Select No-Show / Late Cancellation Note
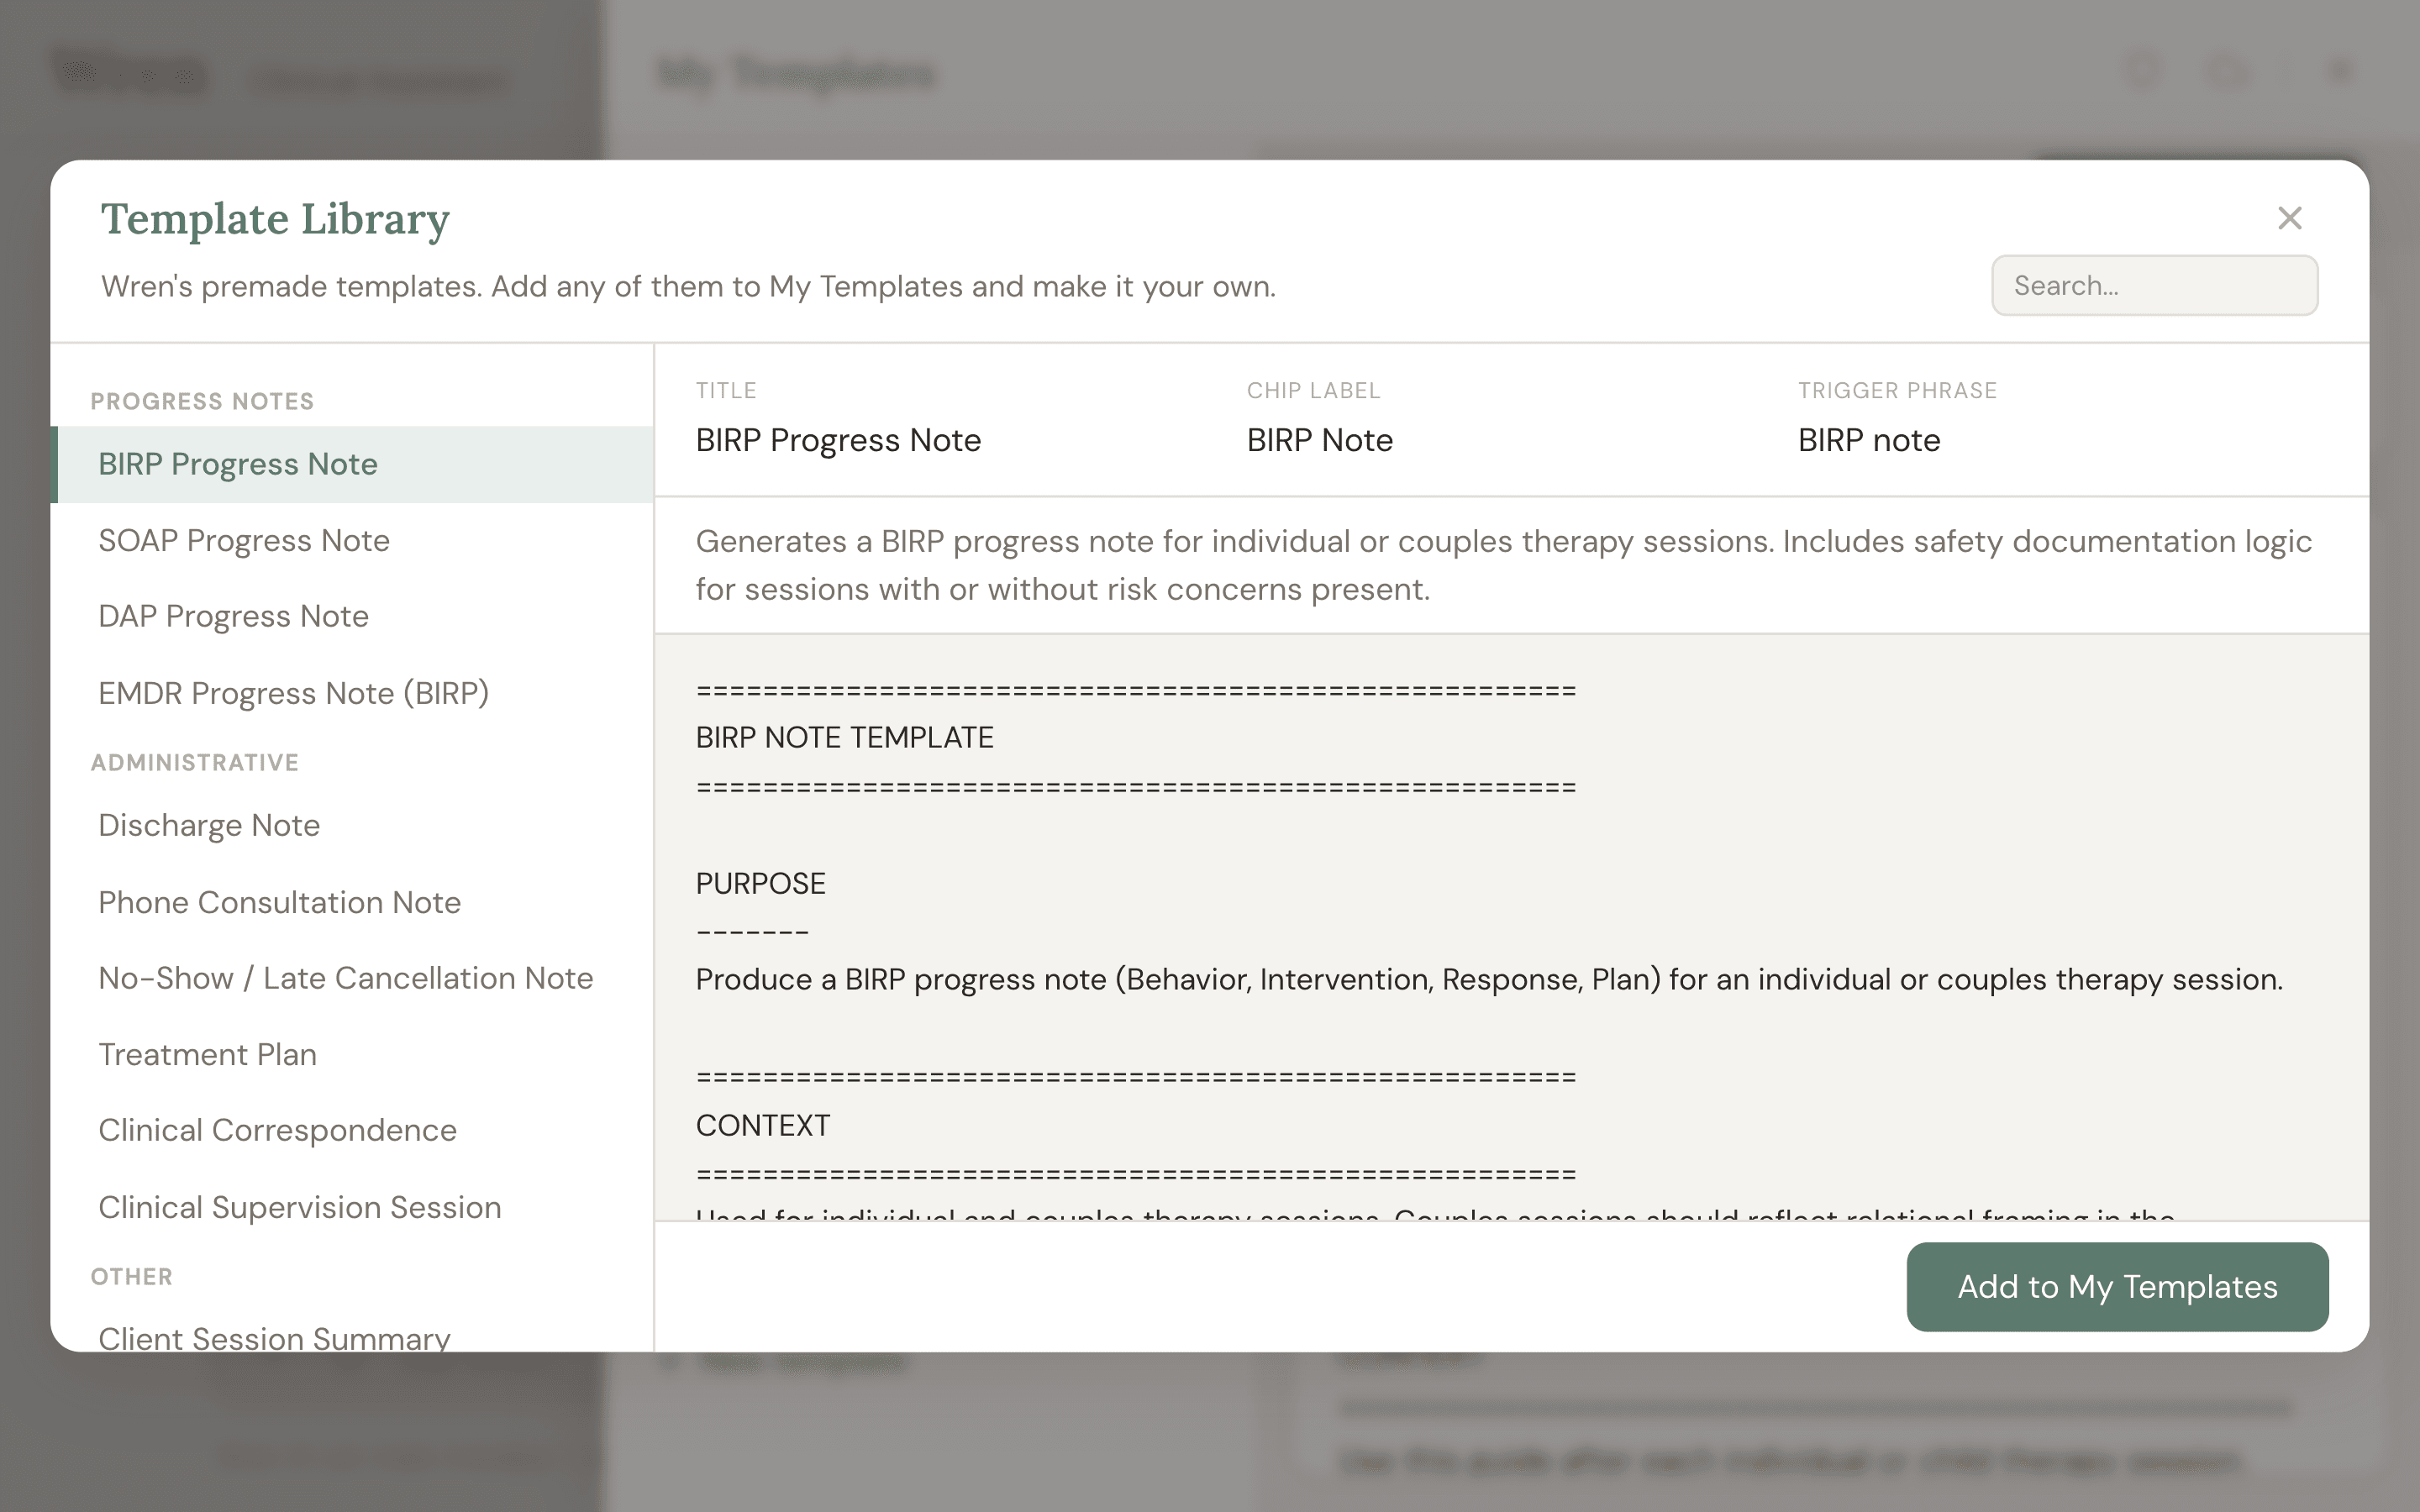Viewport: 2420px width, 1512px height. click(352, 978)
